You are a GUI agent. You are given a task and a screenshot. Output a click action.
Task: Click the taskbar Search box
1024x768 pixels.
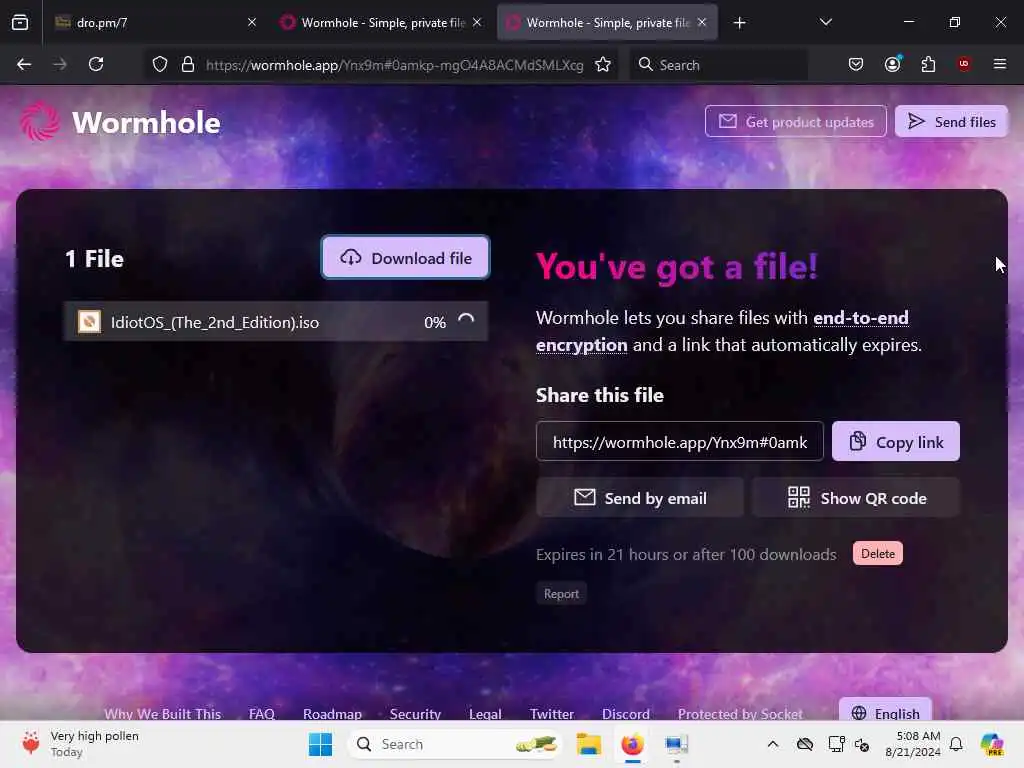pos(455,744)
